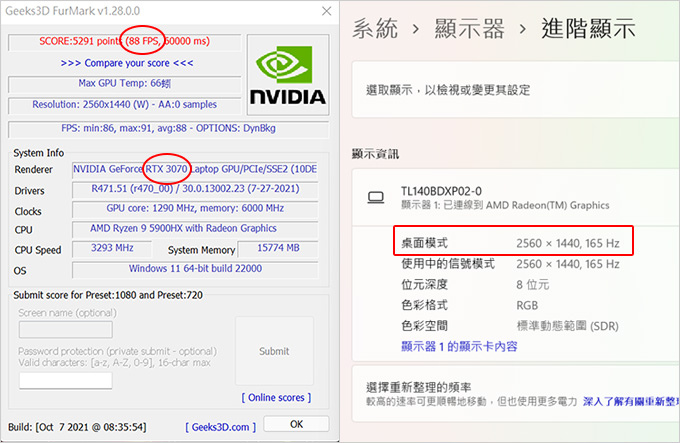The image size is (680, 443).
Task: Click the Drivers R471.51 field
Action: (x=195, y=189)
